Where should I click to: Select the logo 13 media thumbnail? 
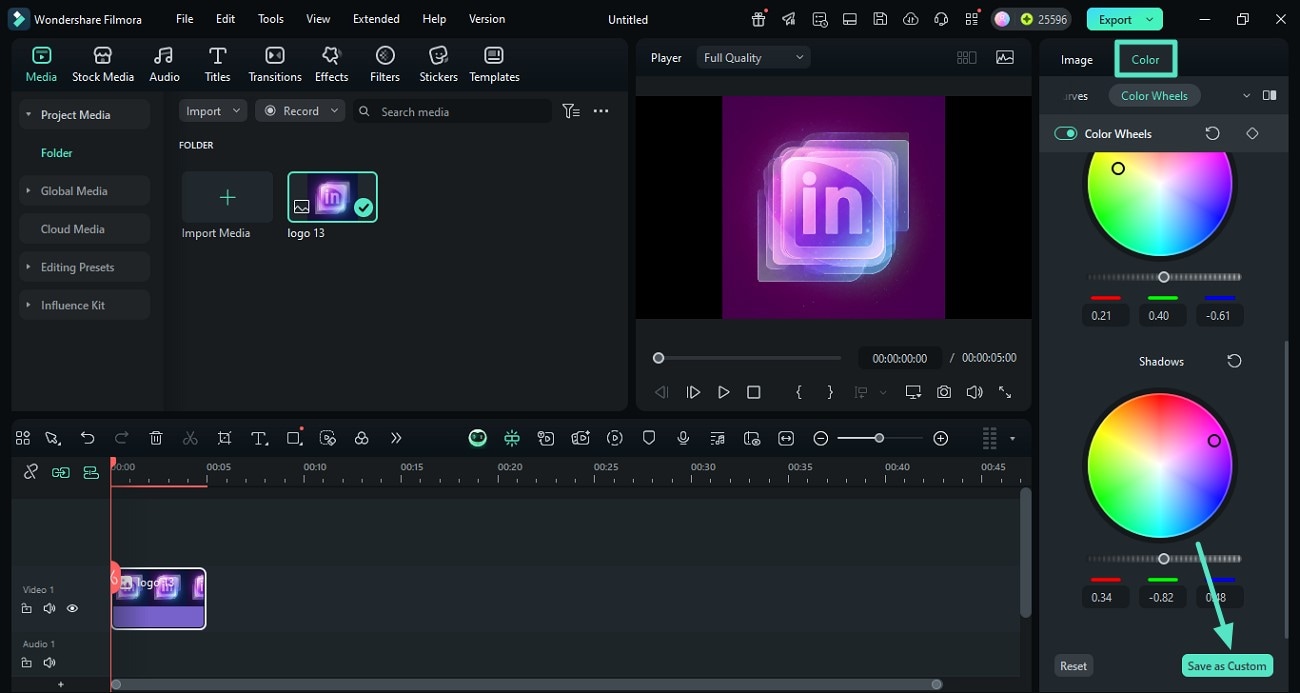[332, 197]
